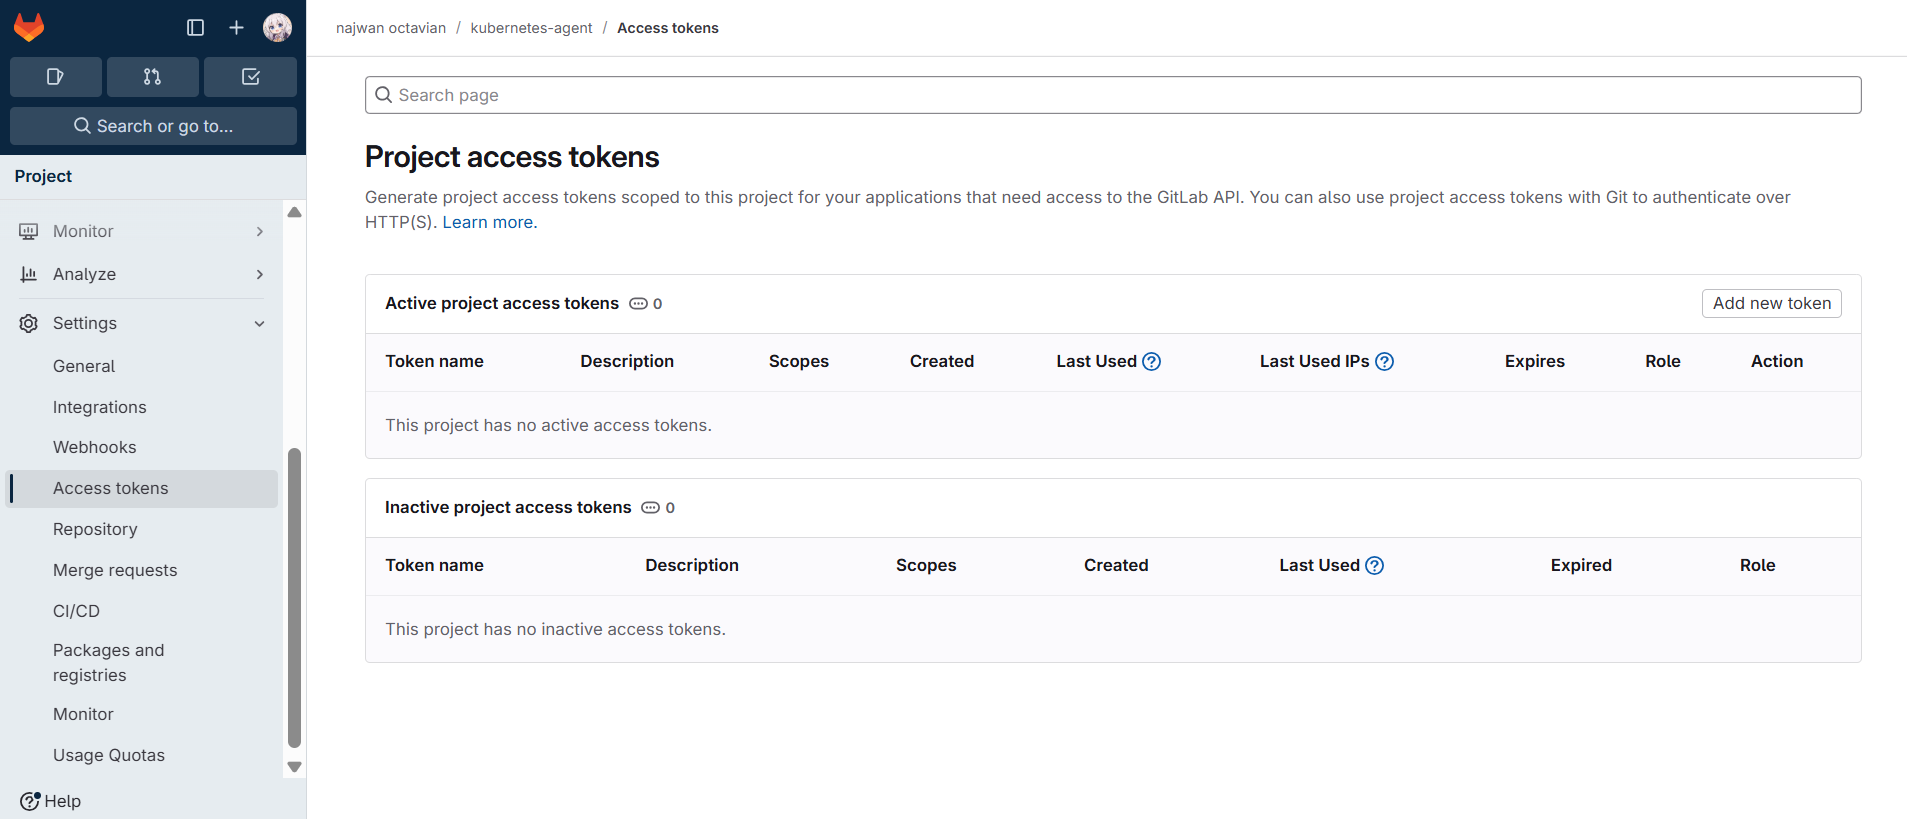This screenshot has height=819, width=1907.
Task: Focus the Search page input field
Action: tap(1112, 95)
